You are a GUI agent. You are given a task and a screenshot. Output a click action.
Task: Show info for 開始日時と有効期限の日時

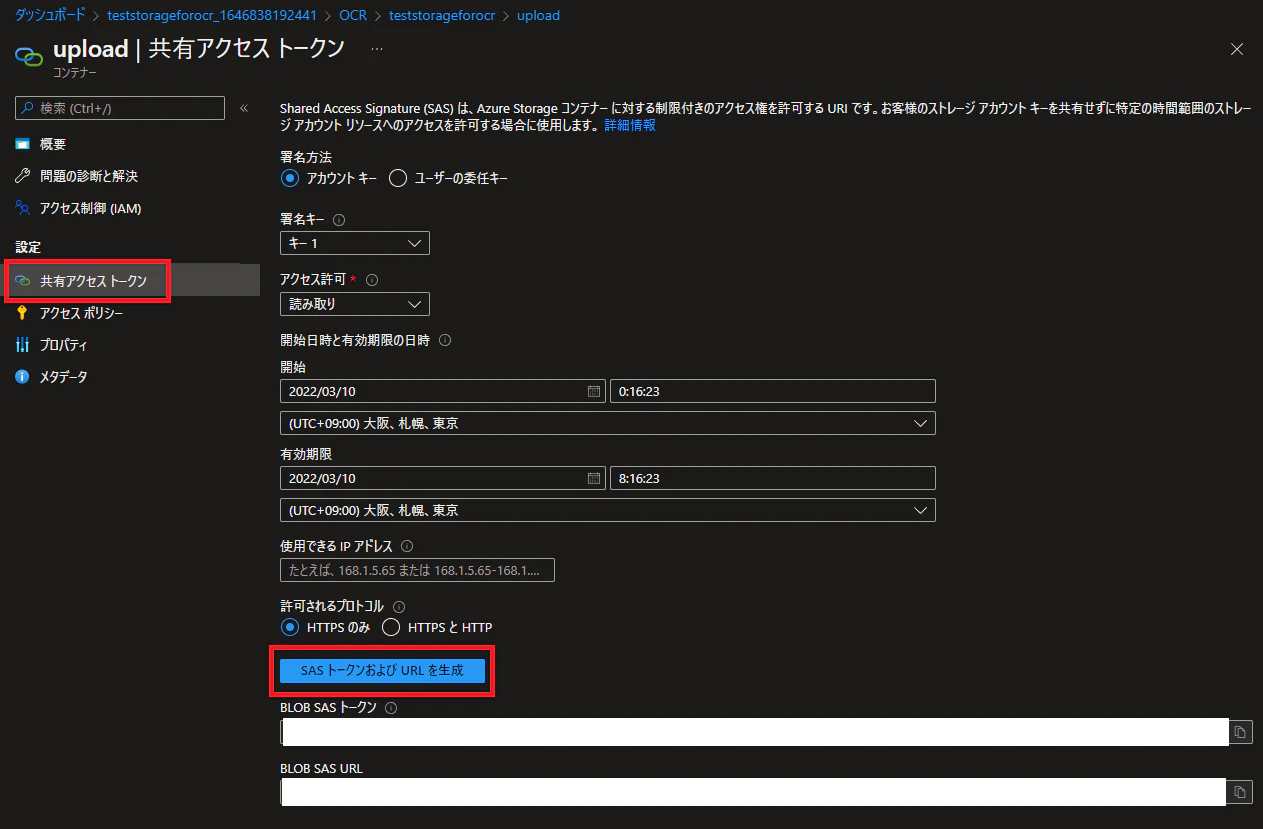(x=445, y=341)
